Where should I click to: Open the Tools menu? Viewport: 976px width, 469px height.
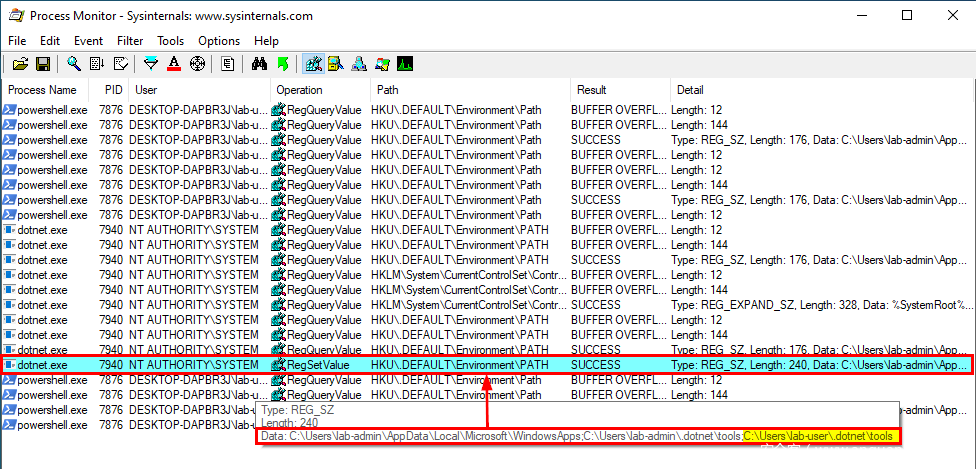pos(170,41)
